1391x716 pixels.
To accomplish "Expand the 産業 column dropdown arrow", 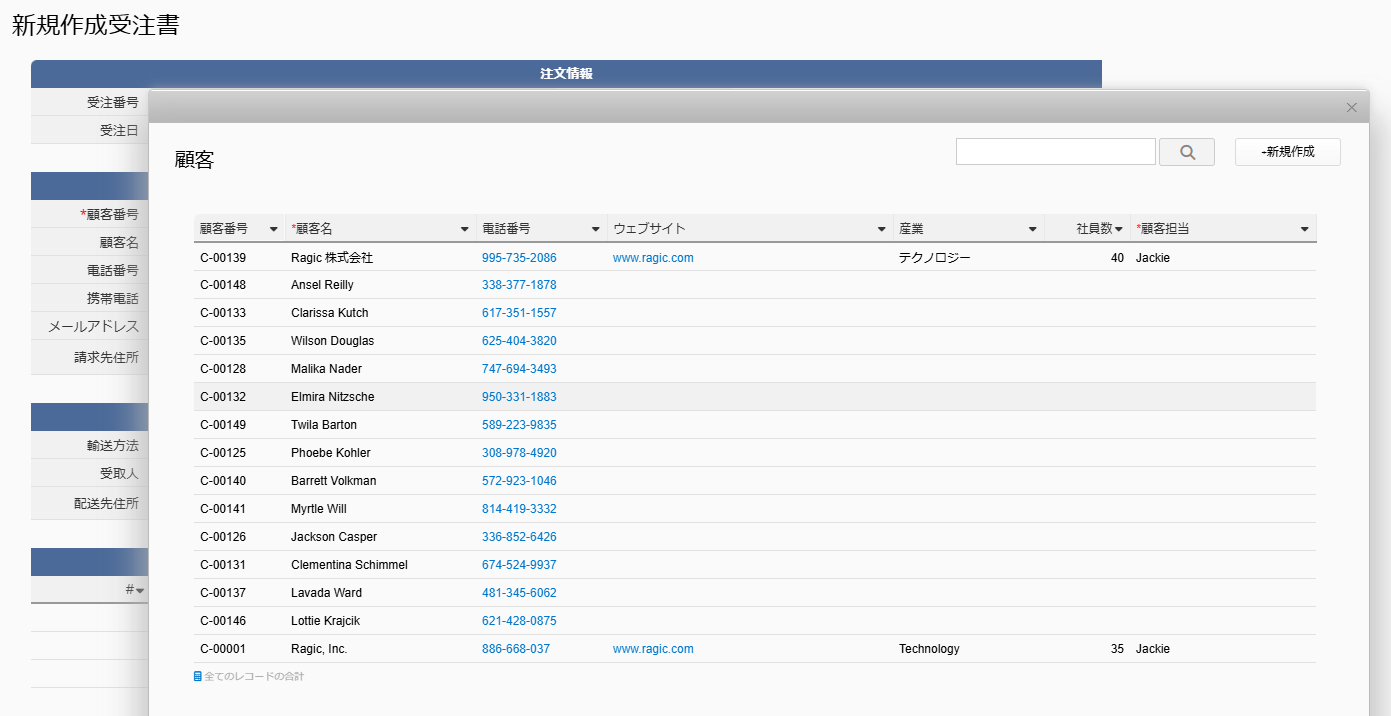I will [1032, 229].
